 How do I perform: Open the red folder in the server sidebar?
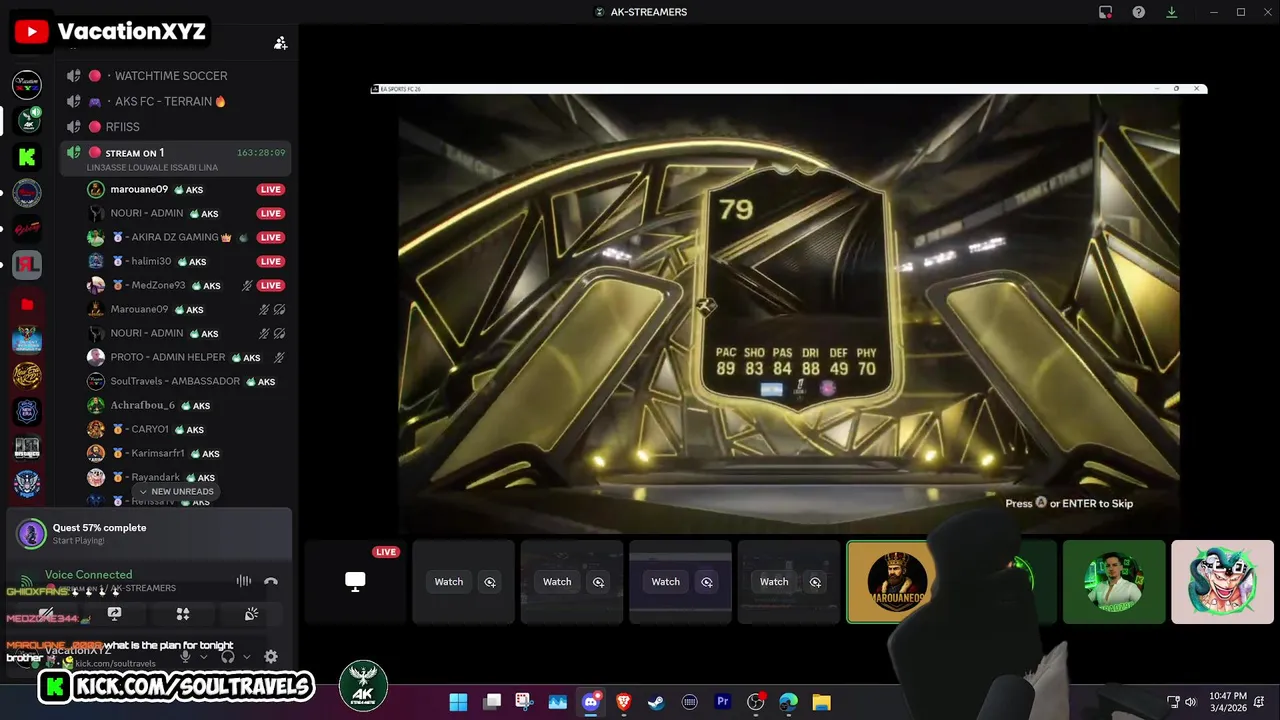point(27,304)
